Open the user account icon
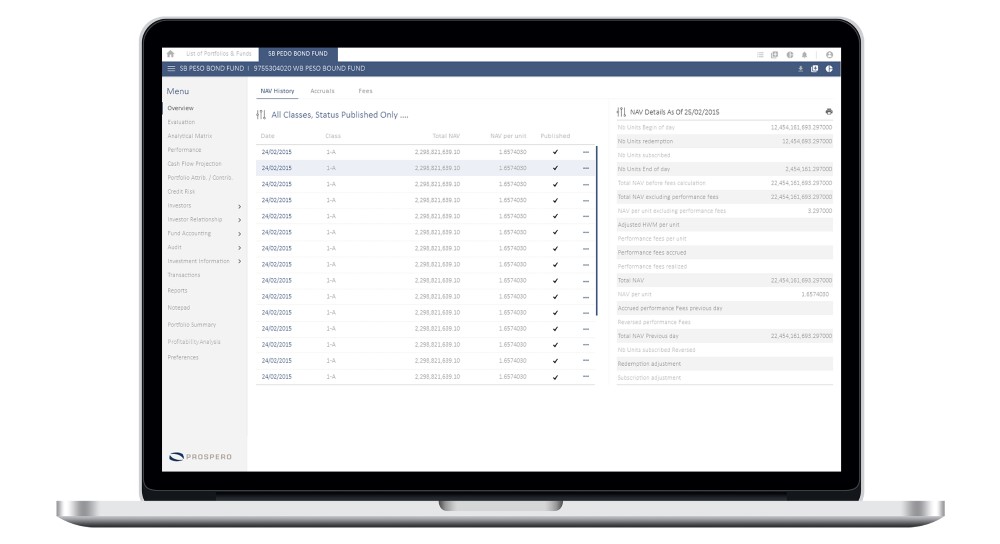Image resolution: width=1000 pixels, height=544 pixels. click(x=829, y=55)
